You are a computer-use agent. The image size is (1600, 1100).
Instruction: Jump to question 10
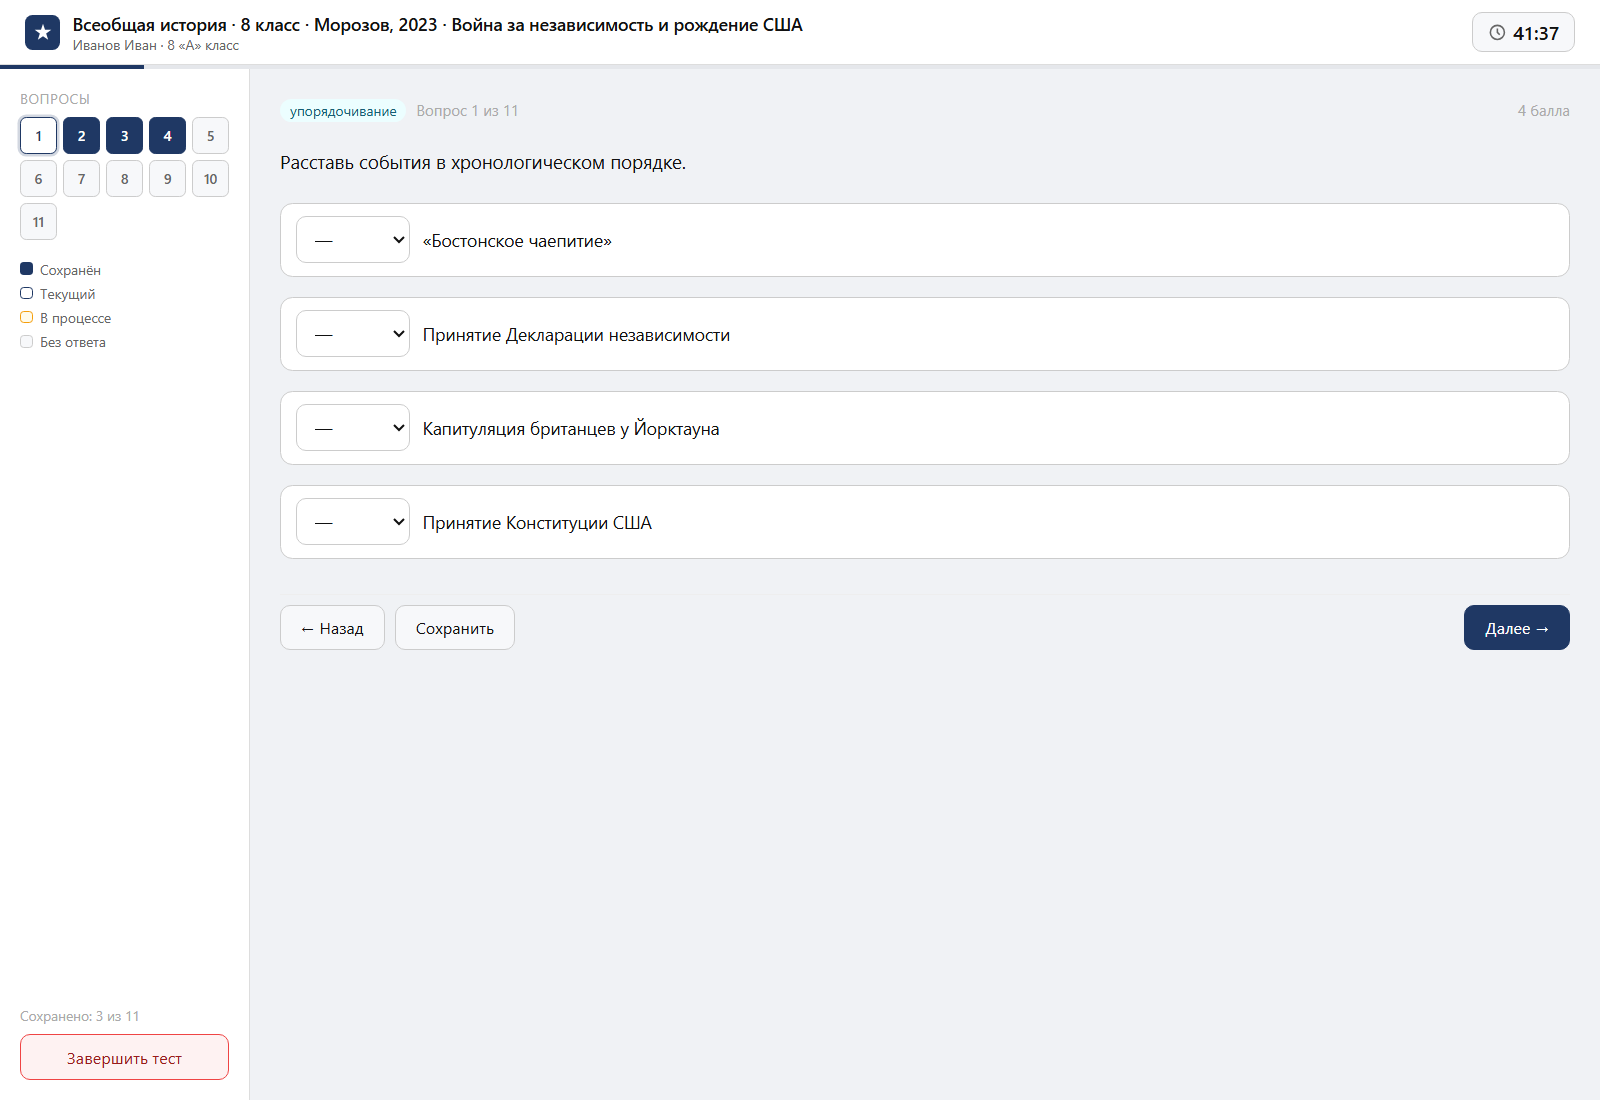click(x=210, y=179)
